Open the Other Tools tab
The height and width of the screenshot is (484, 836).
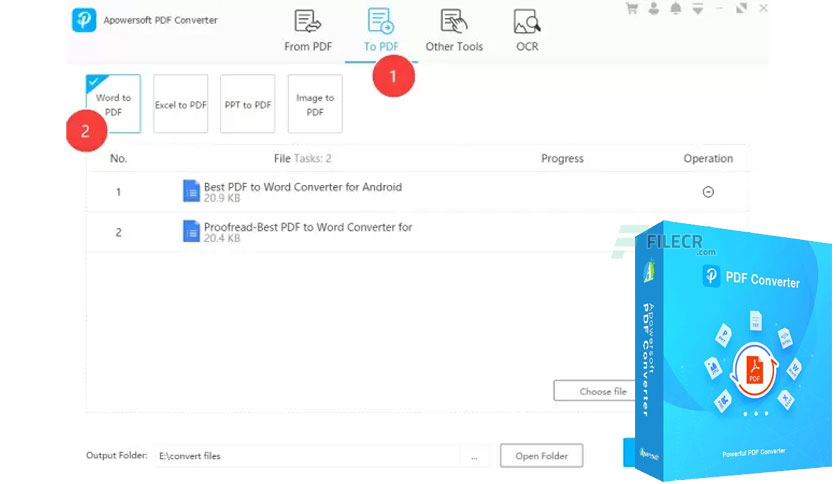click(454, 31)
